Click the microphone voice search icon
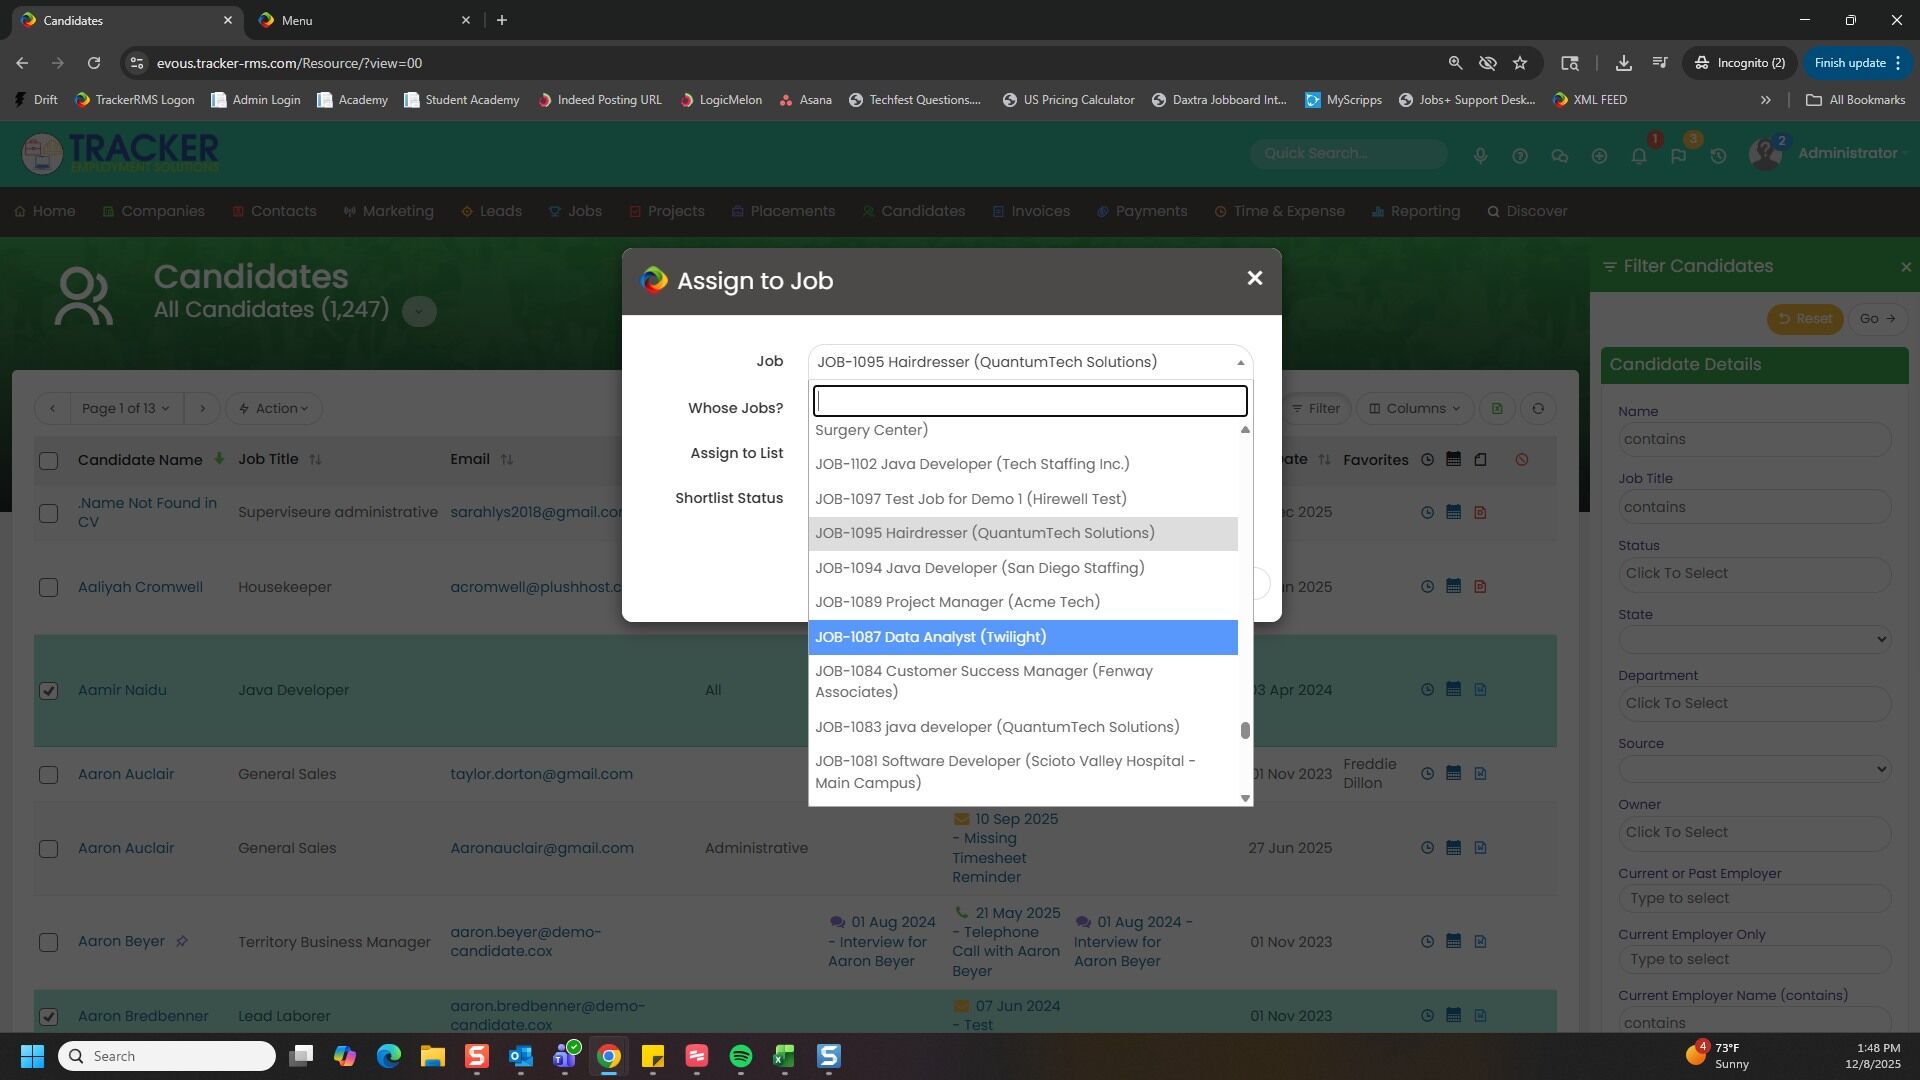Image resolution: width=1920 pixels, height=1080 pixels. (x=1480, y=156)
